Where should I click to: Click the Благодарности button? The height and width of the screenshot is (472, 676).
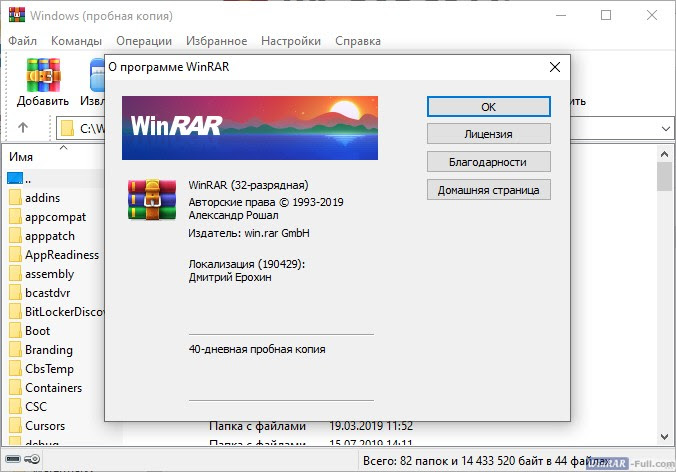pos(489,162)
